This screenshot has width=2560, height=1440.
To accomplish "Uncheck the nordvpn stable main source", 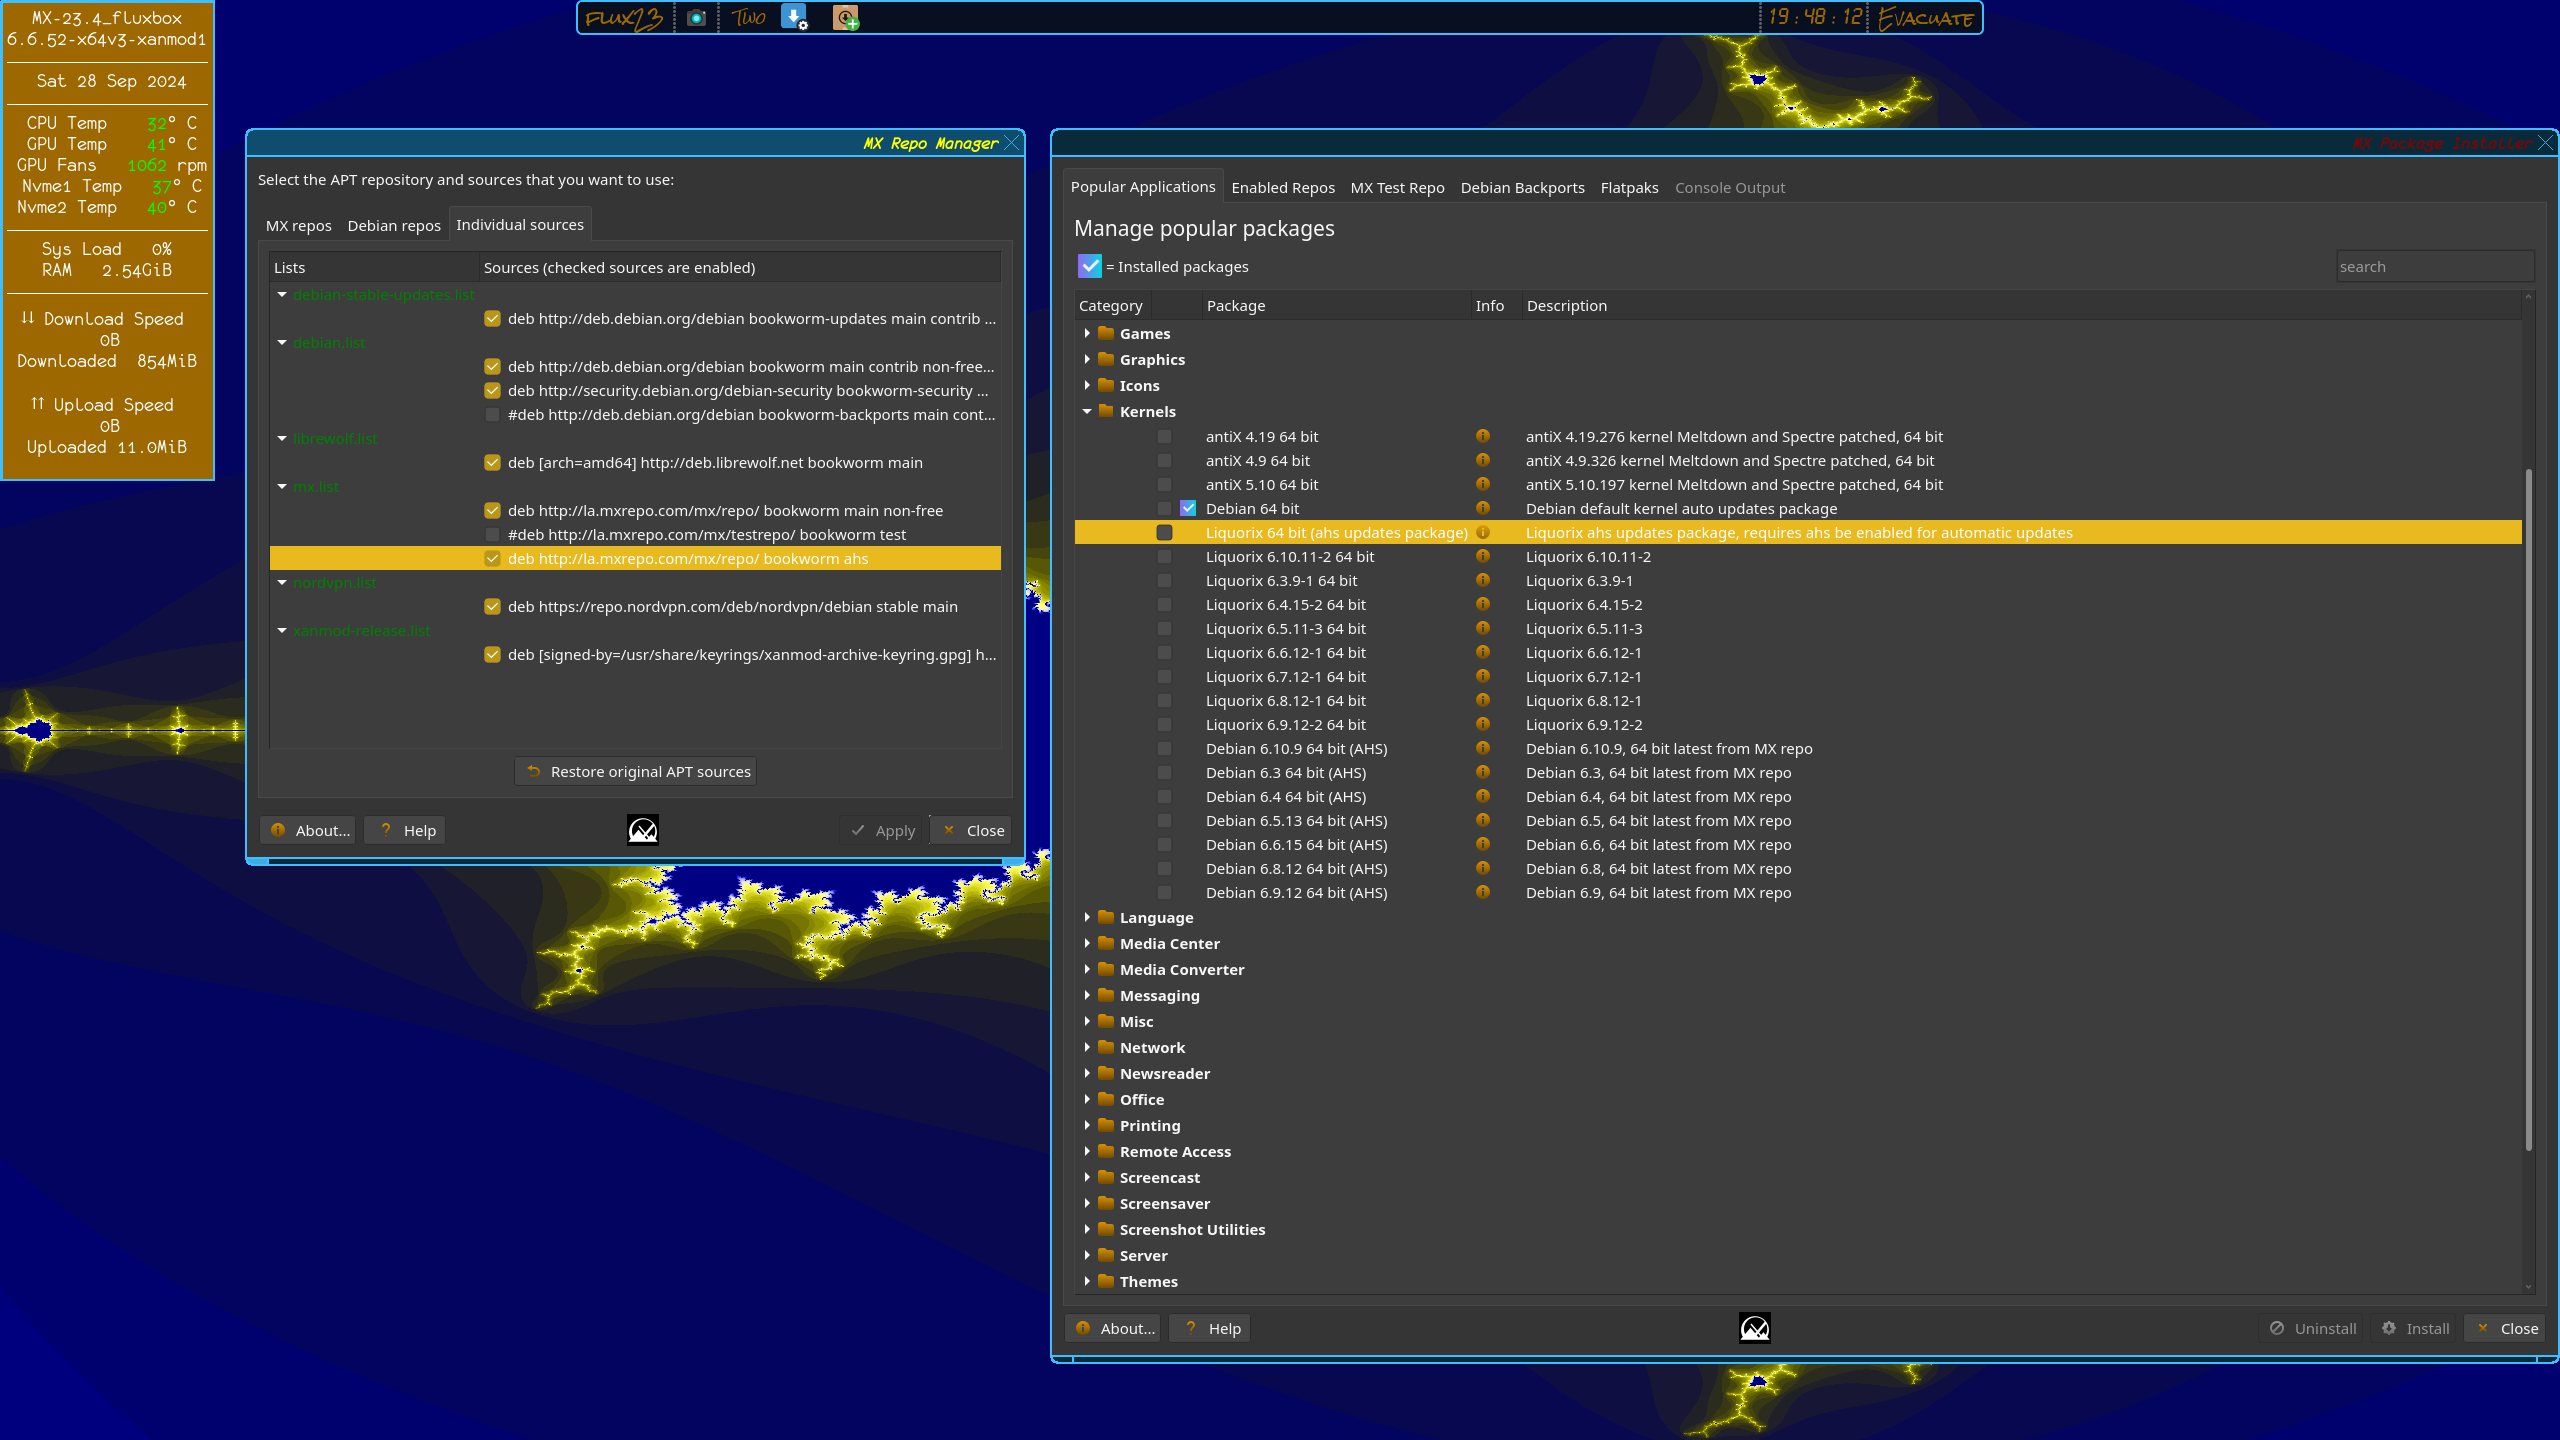I will pyautogui.click(x=492, y=607).
